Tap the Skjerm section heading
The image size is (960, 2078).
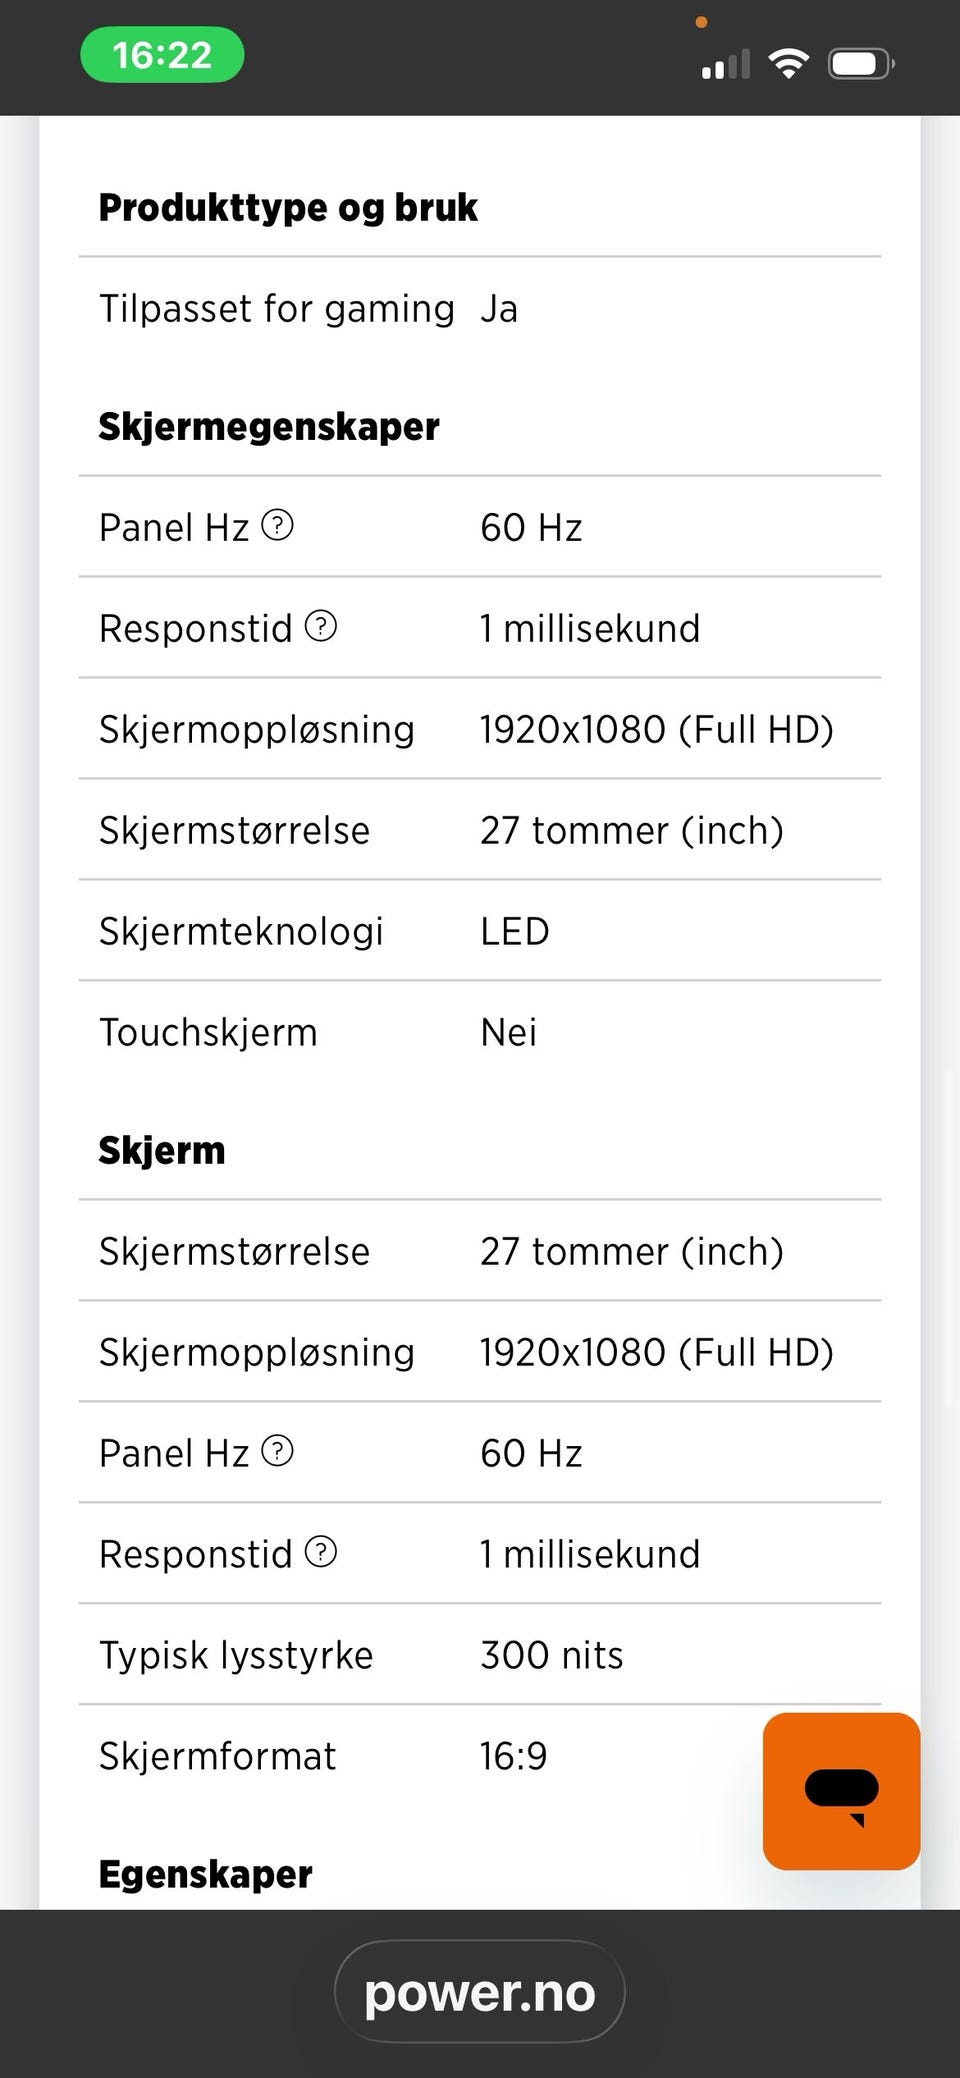tap(162, 1150)
